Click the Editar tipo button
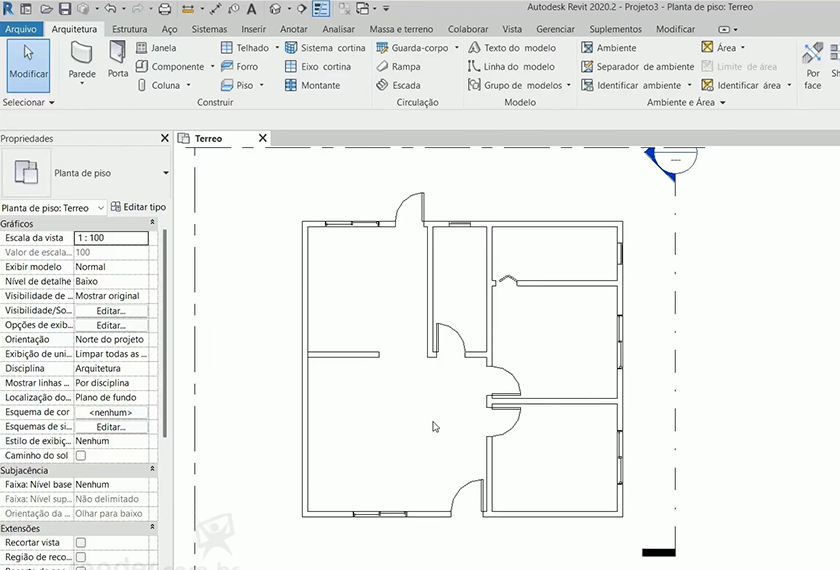This screenshot has height=570, width=840. (138, 207)
